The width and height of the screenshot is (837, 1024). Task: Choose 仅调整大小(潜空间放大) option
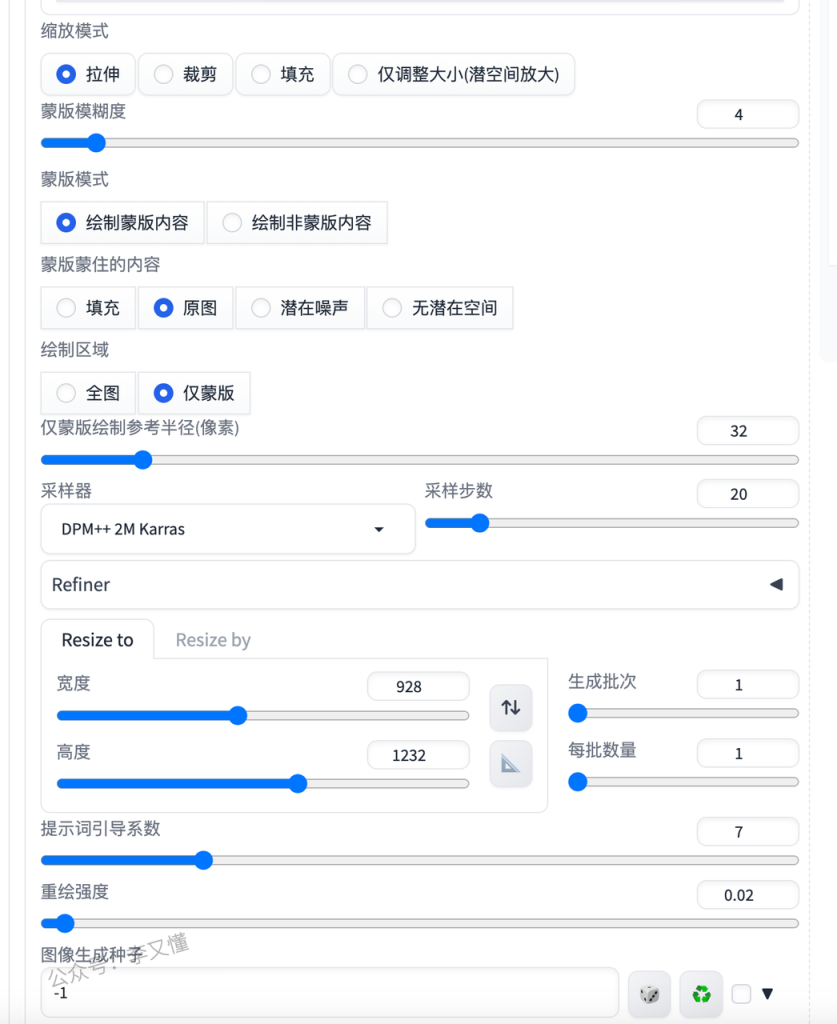tap(453, 74)
